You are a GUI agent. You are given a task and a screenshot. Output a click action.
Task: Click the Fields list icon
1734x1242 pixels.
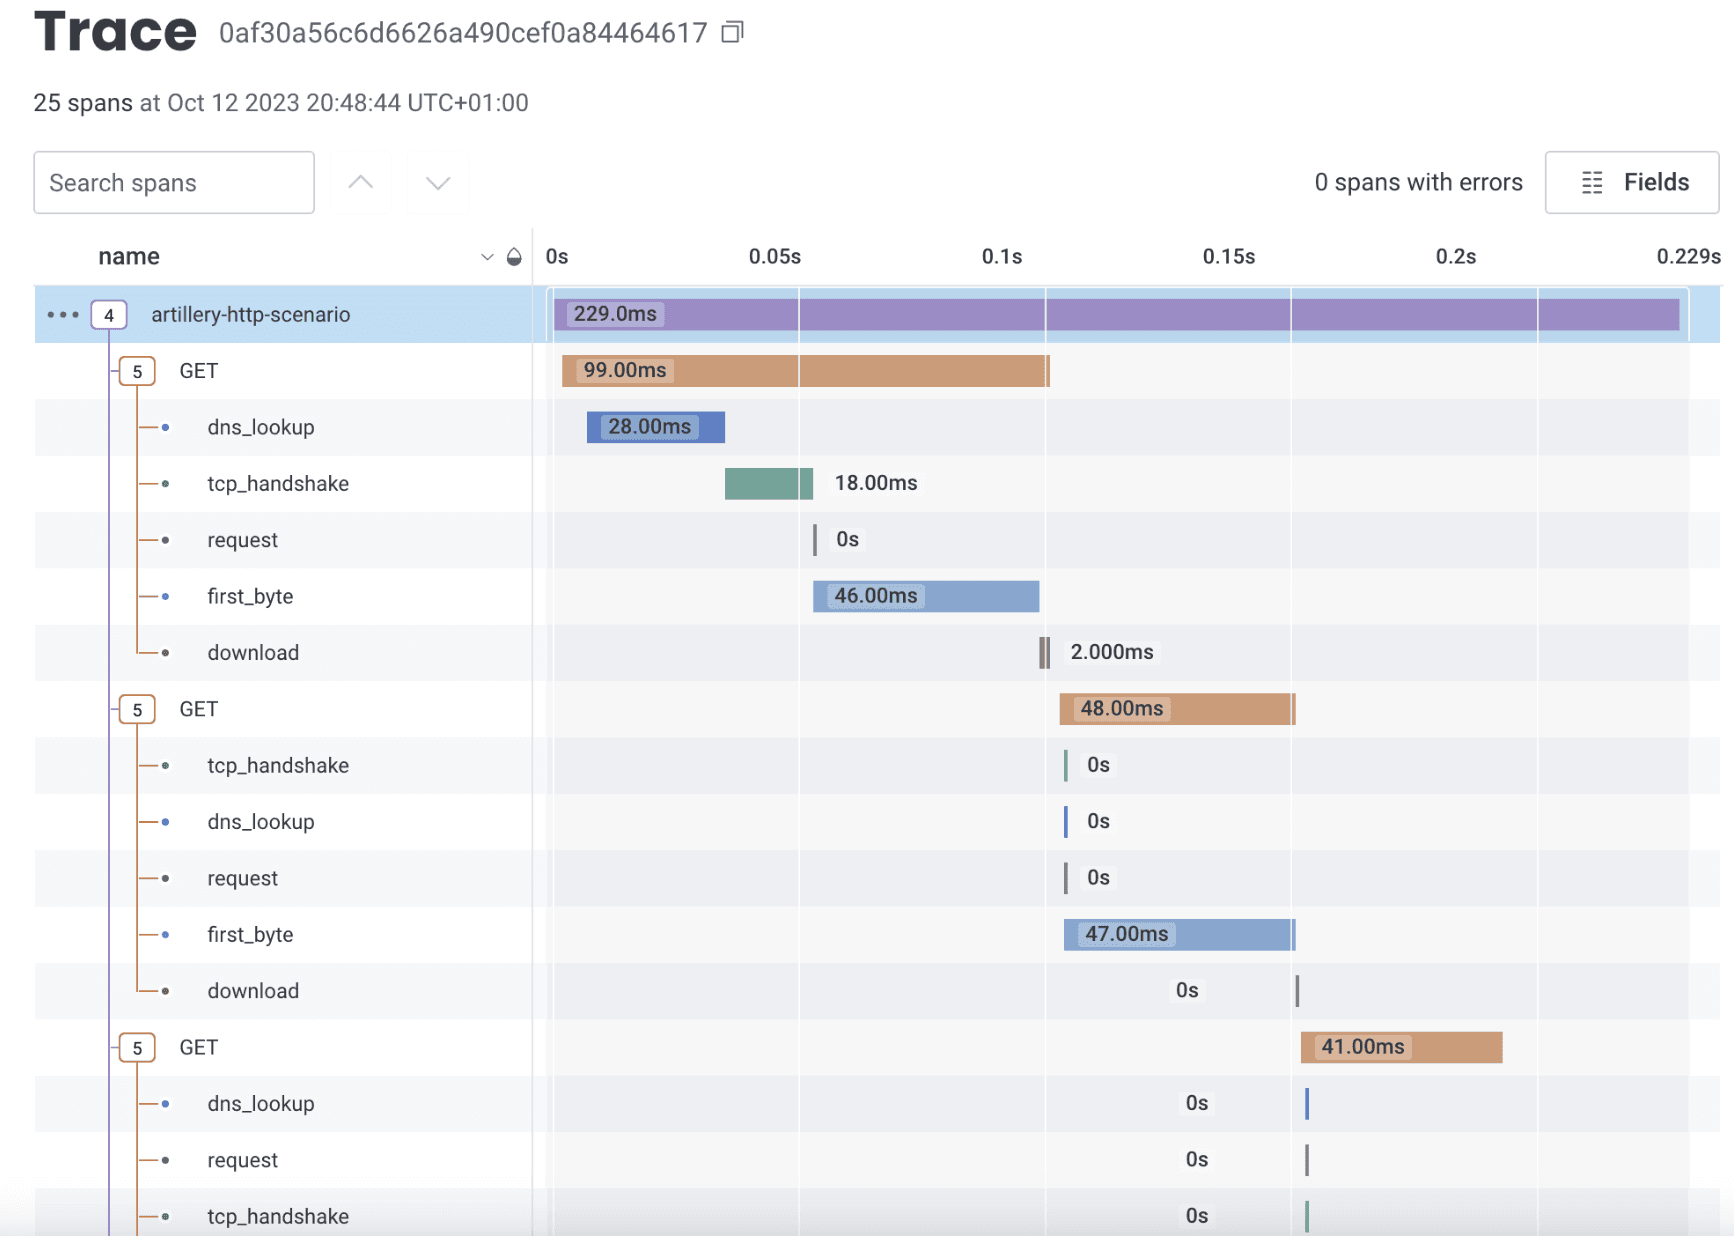click(x=1592, y=182)
